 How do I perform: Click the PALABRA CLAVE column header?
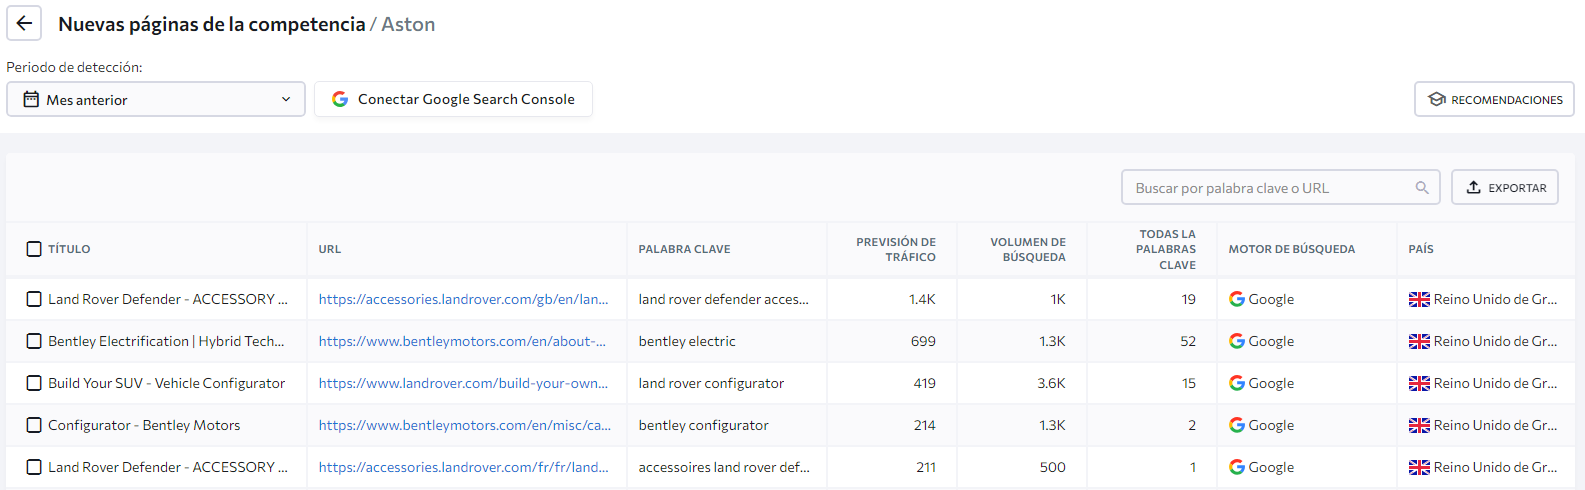(x=685, y=249)
